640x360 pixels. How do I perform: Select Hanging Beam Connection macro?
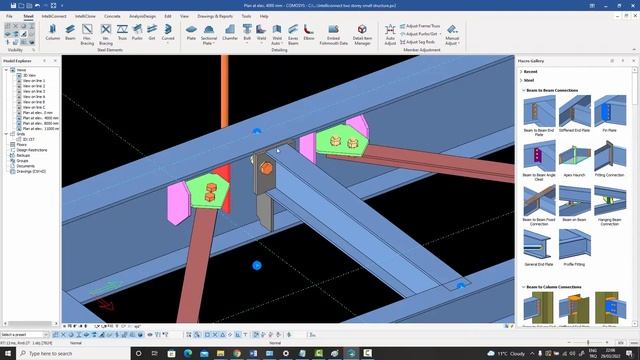610,205
